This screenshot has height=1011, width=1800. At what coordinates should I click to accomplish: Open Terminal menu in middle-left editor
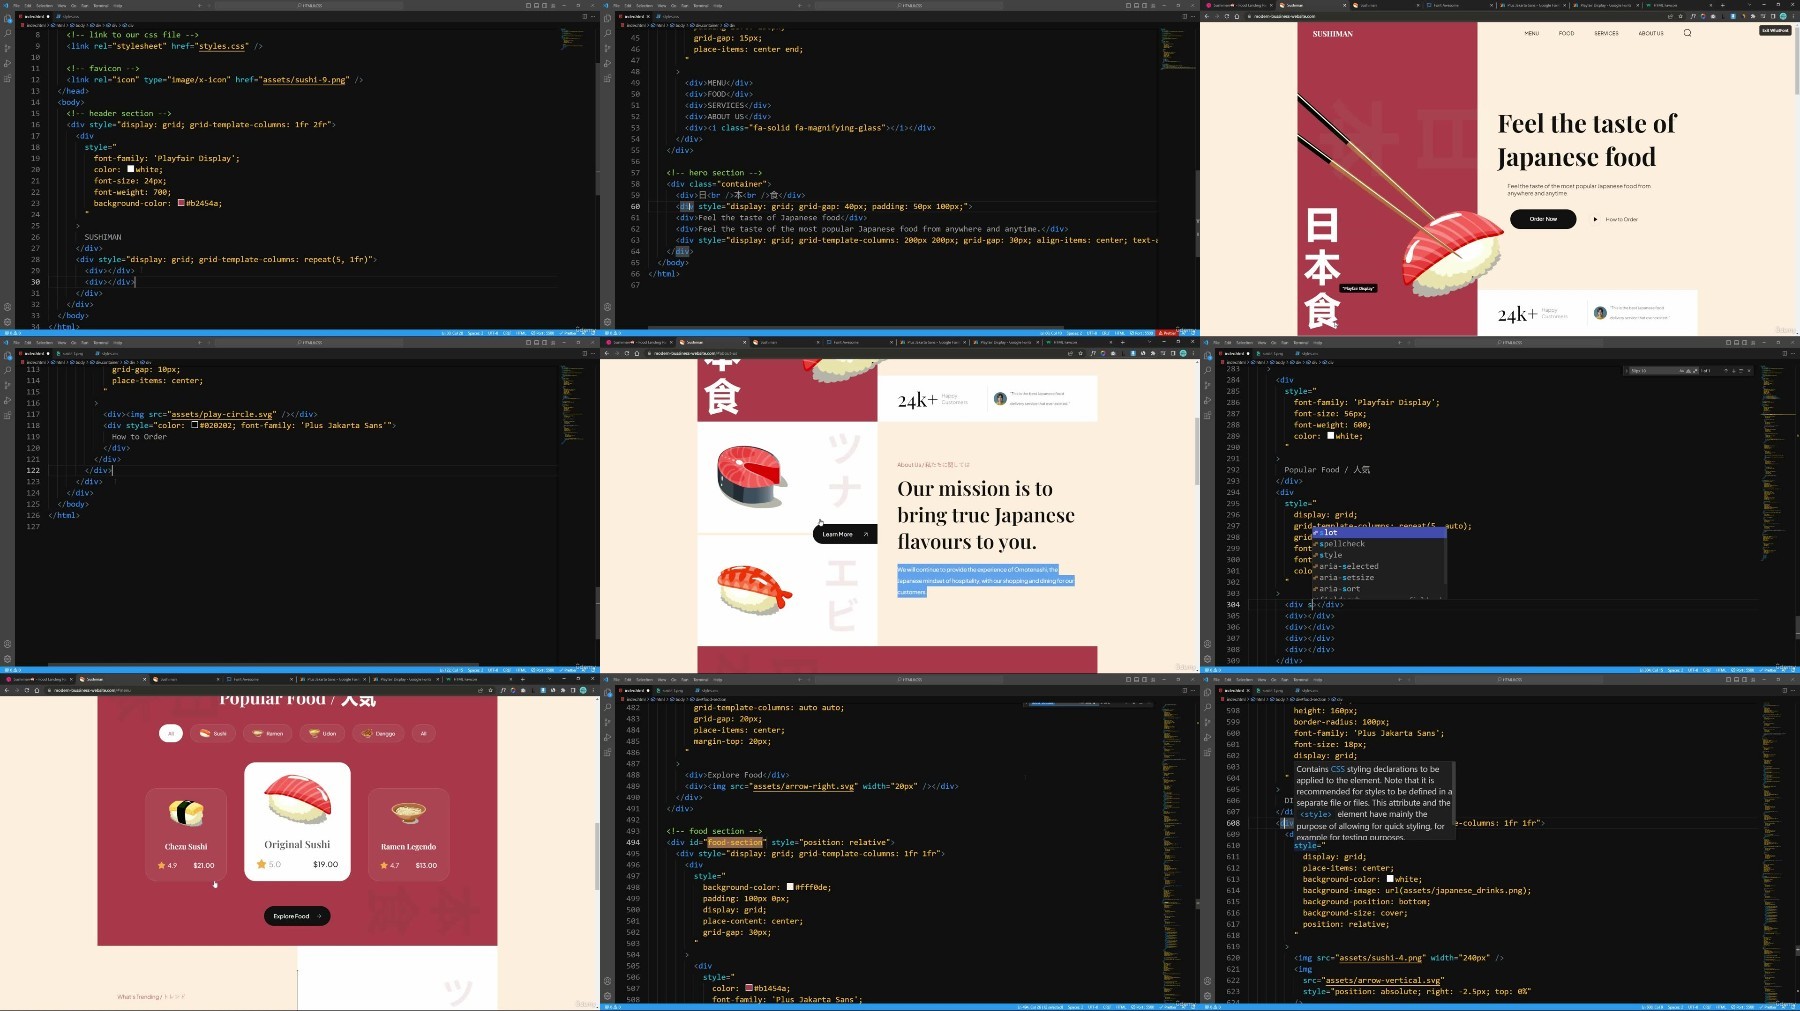tap(101, 342)
